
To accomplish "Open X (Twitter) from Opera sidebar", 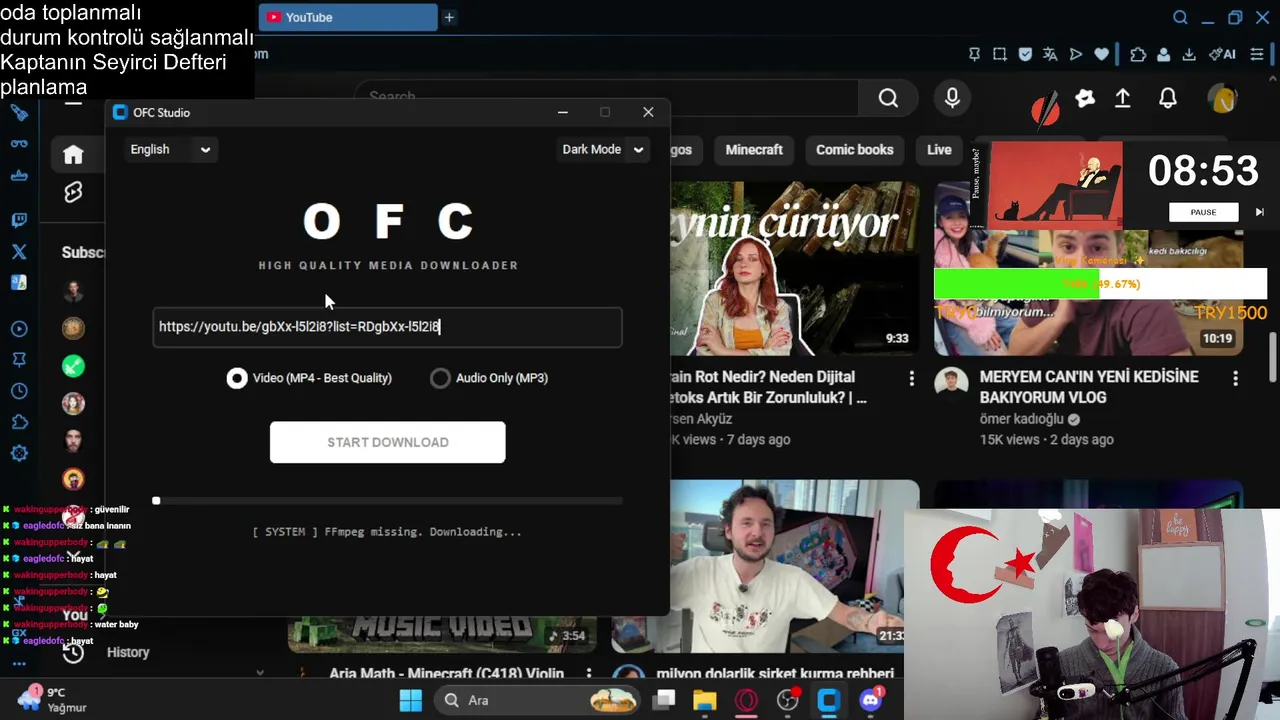I will [x=19, y=252].
